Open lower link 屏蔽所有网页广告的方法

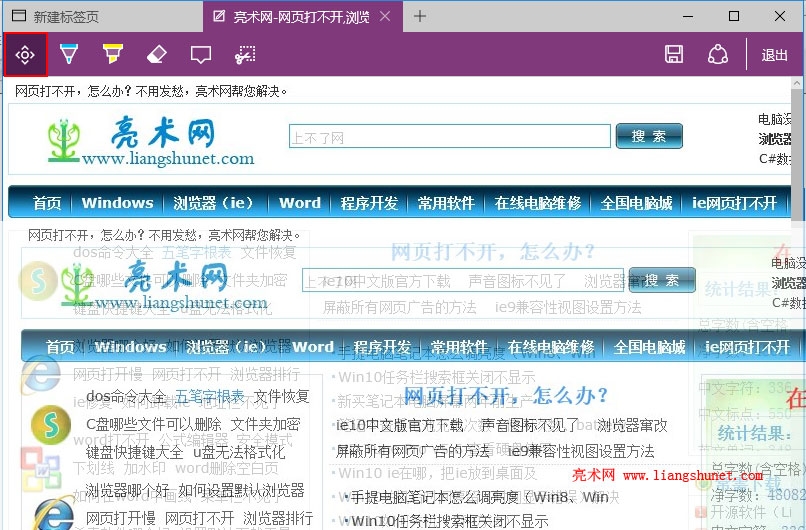coord(413,451)
